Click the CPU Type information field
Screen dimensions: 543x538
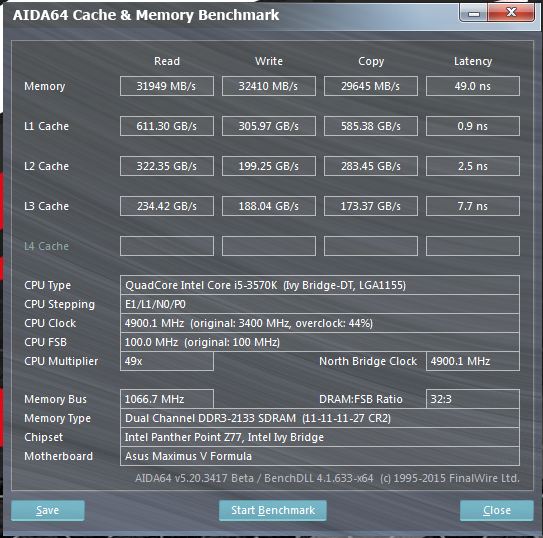(x=320, y=285)
